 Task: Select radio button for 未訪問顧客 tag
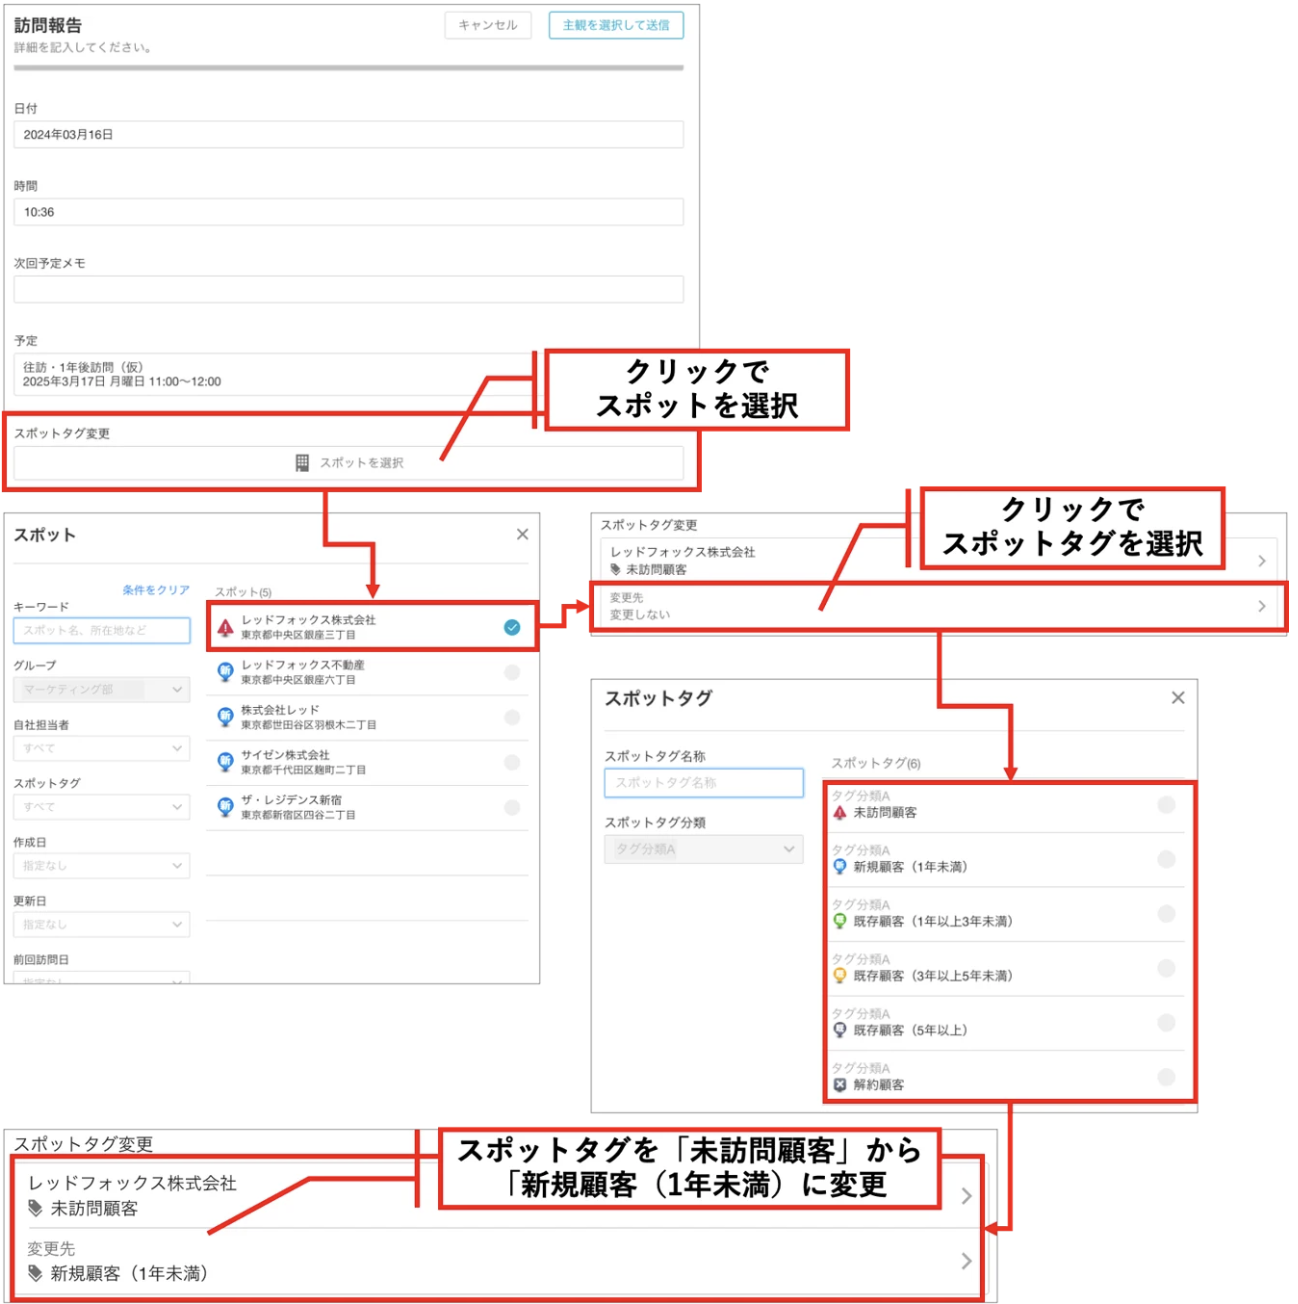point(1166,805)
